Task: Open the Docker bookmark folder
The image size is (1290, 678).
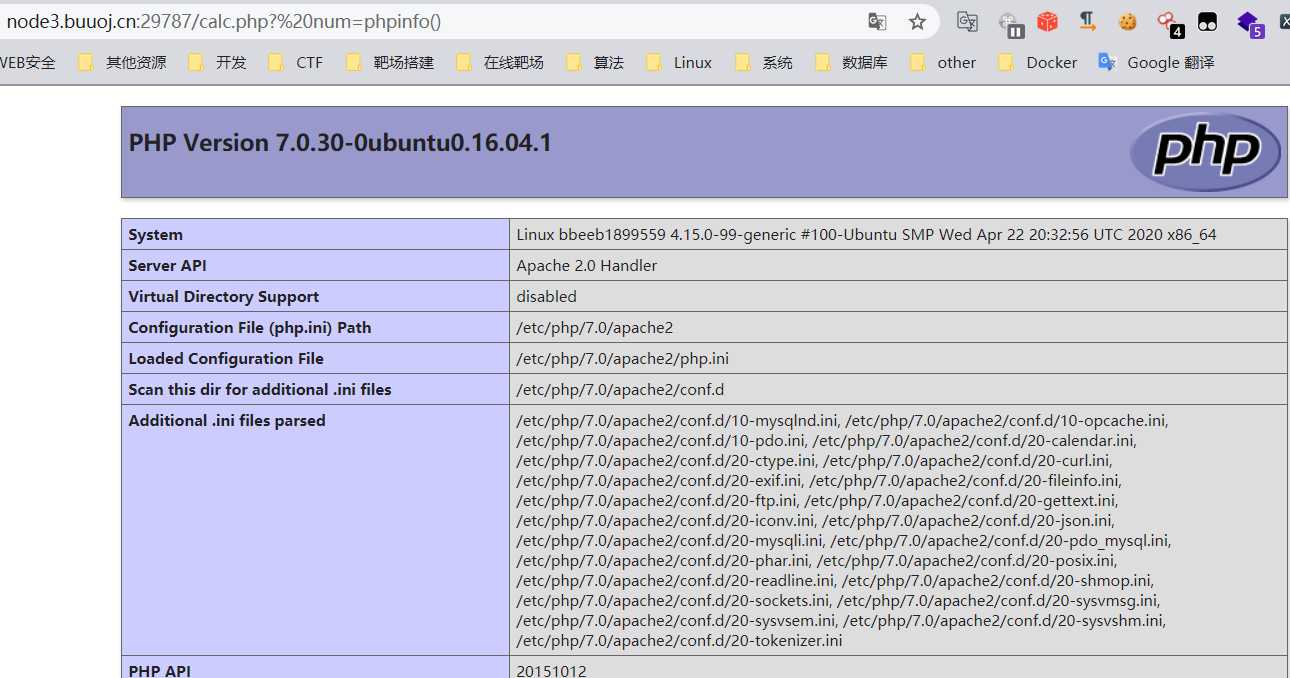Action: pos(1038,62)
